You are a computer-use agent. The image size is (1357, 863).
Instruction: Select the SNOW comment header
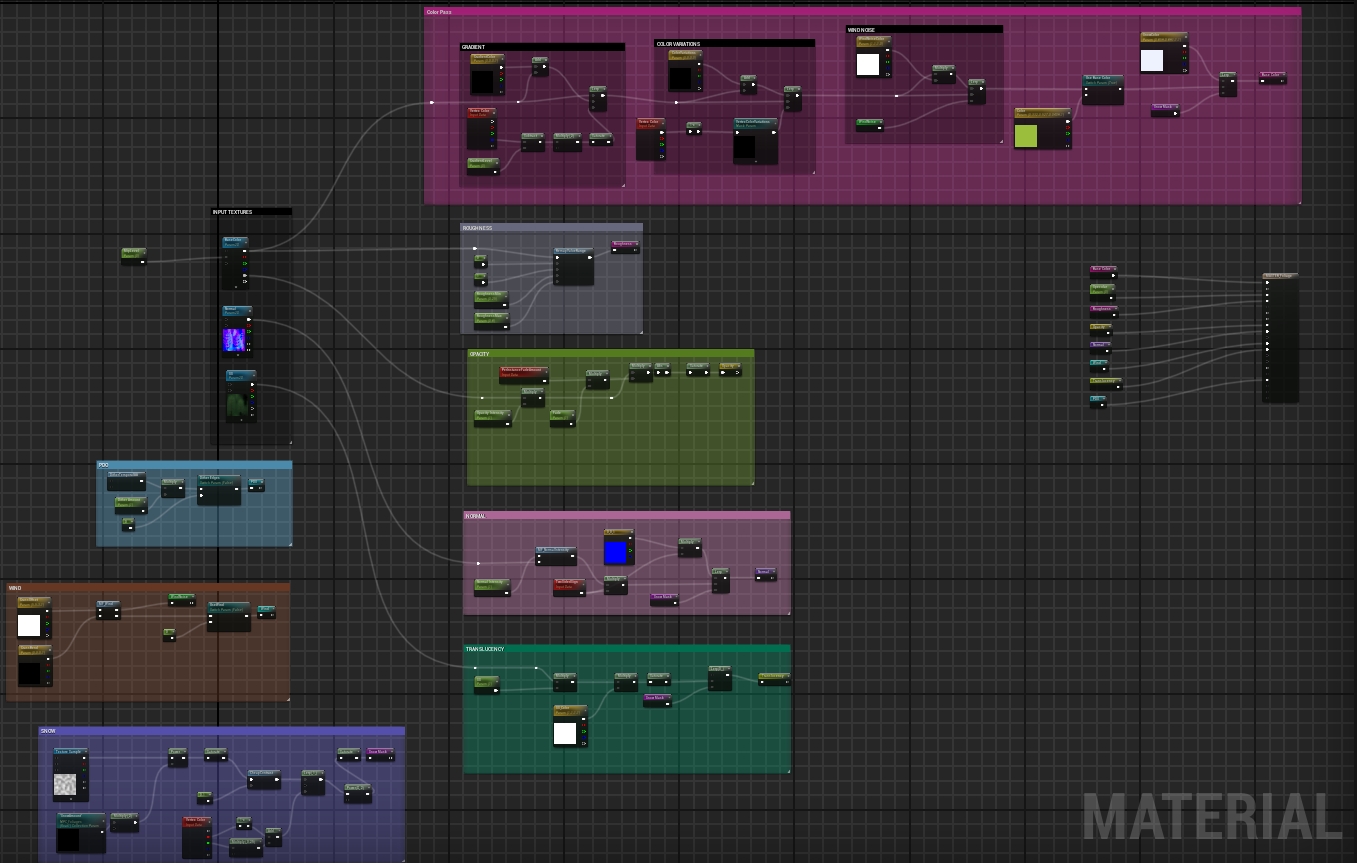(x=222, y=731)
